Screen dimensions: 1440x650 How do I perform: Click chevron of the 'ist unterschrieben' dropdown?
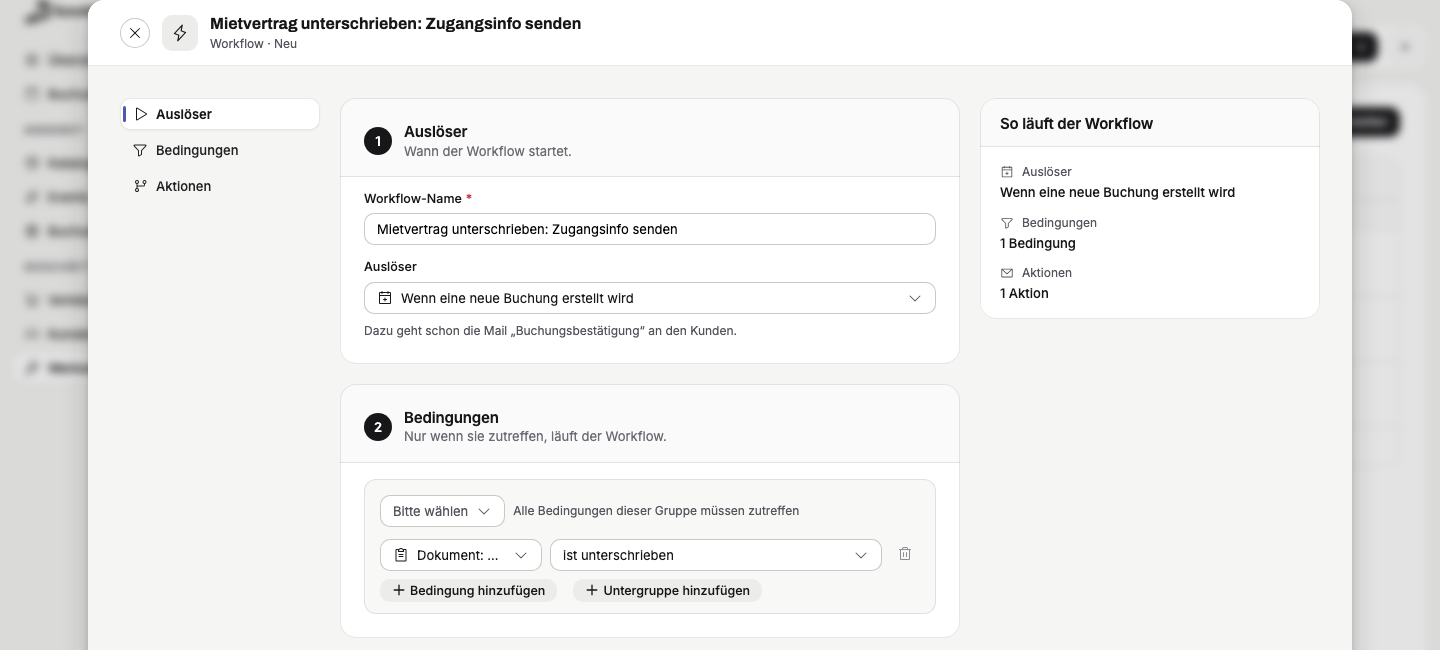861,555
